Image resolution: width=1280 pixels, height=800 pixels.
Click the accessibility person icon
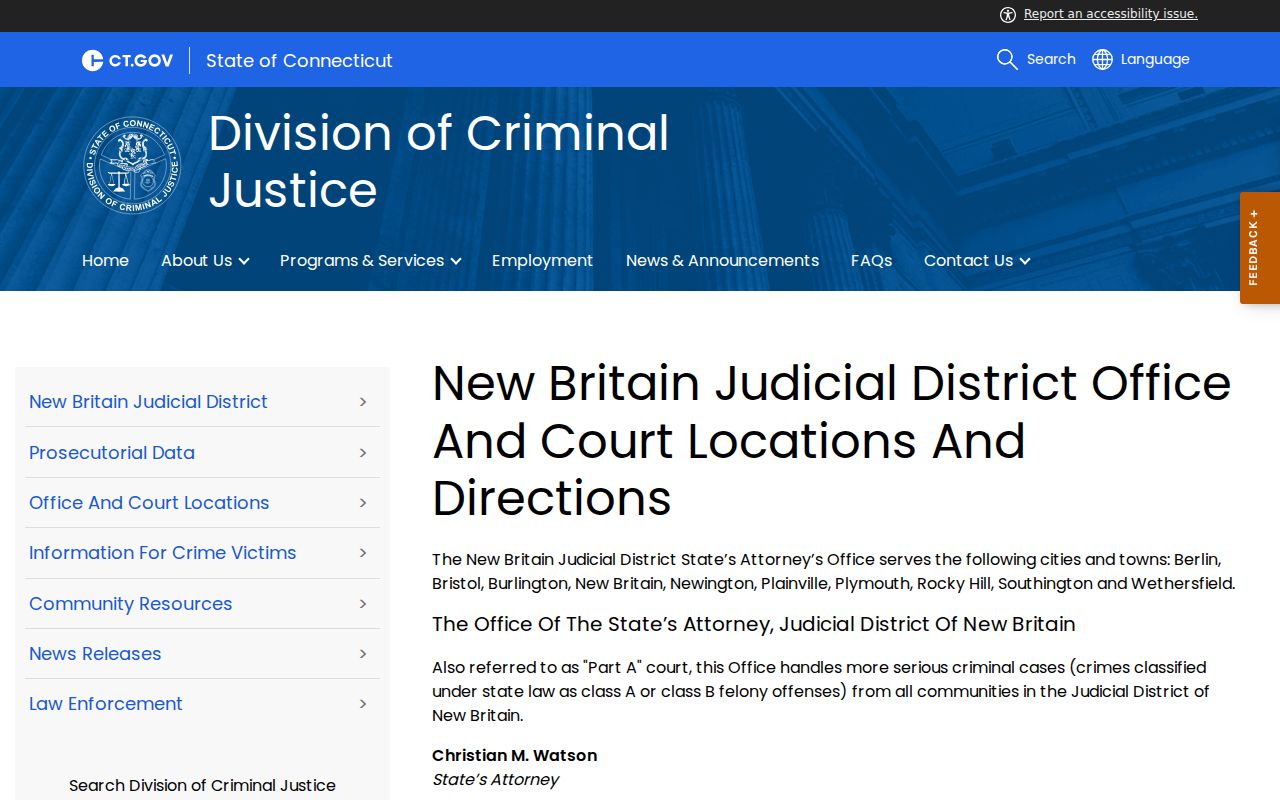click(1008, 14)
